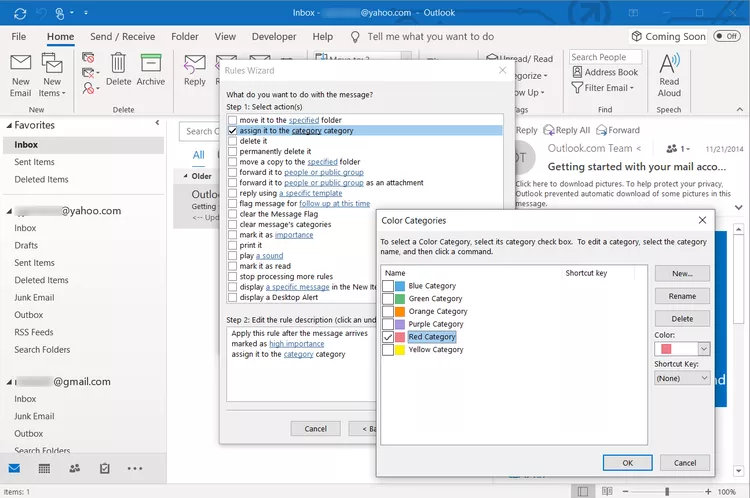Click OK in Color Categories dialog
Viewport: 750px width, 498px height.
pos(628,463)
